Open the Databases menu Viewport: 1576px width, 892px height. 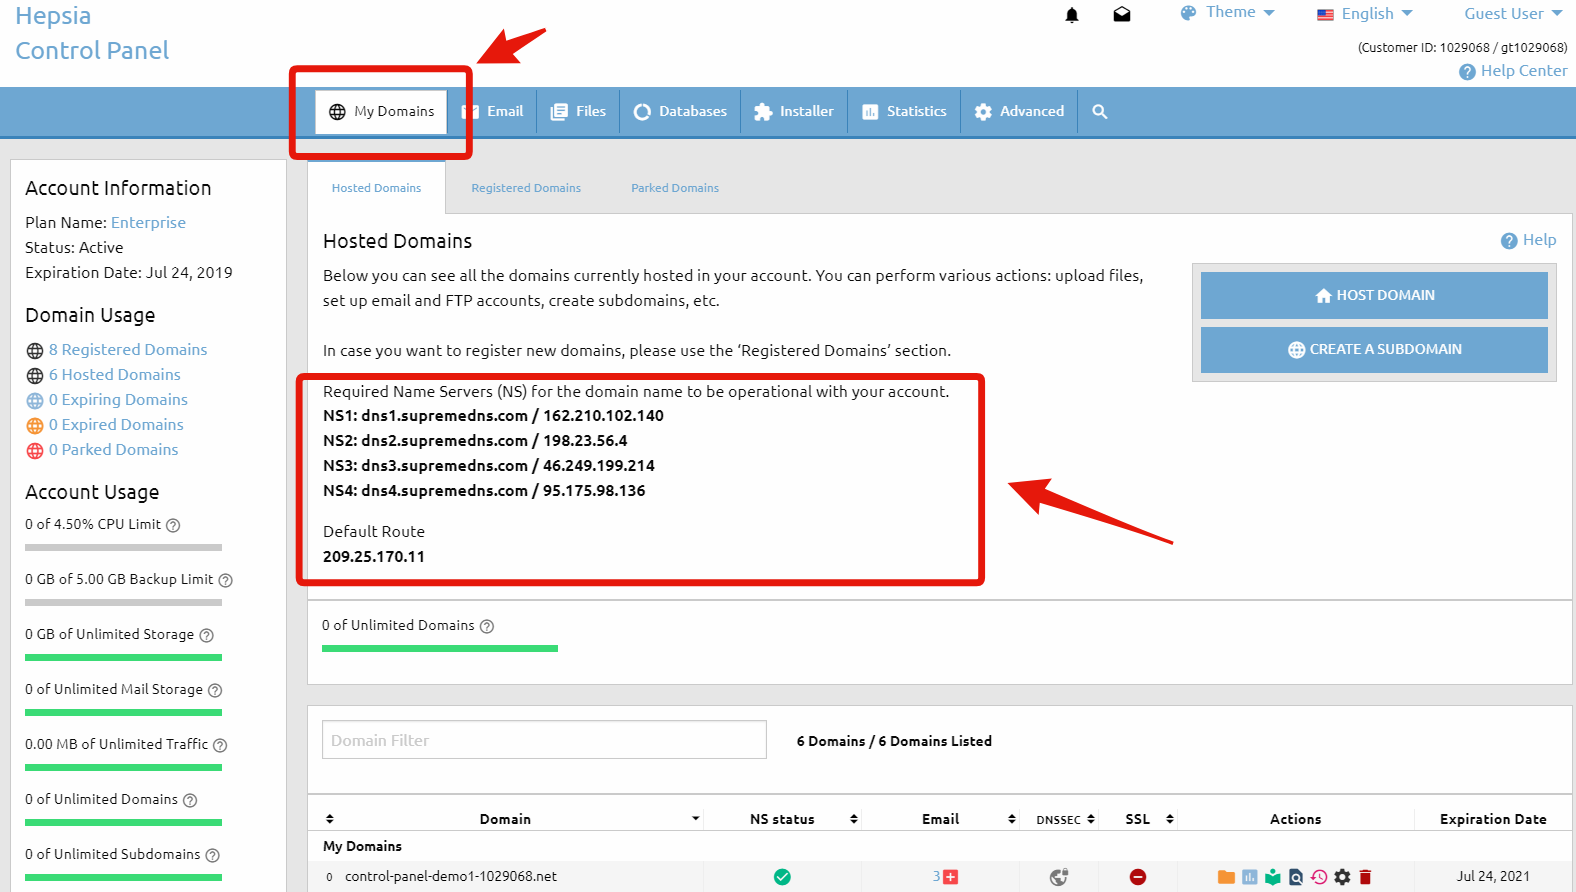[x=680, y=112]
